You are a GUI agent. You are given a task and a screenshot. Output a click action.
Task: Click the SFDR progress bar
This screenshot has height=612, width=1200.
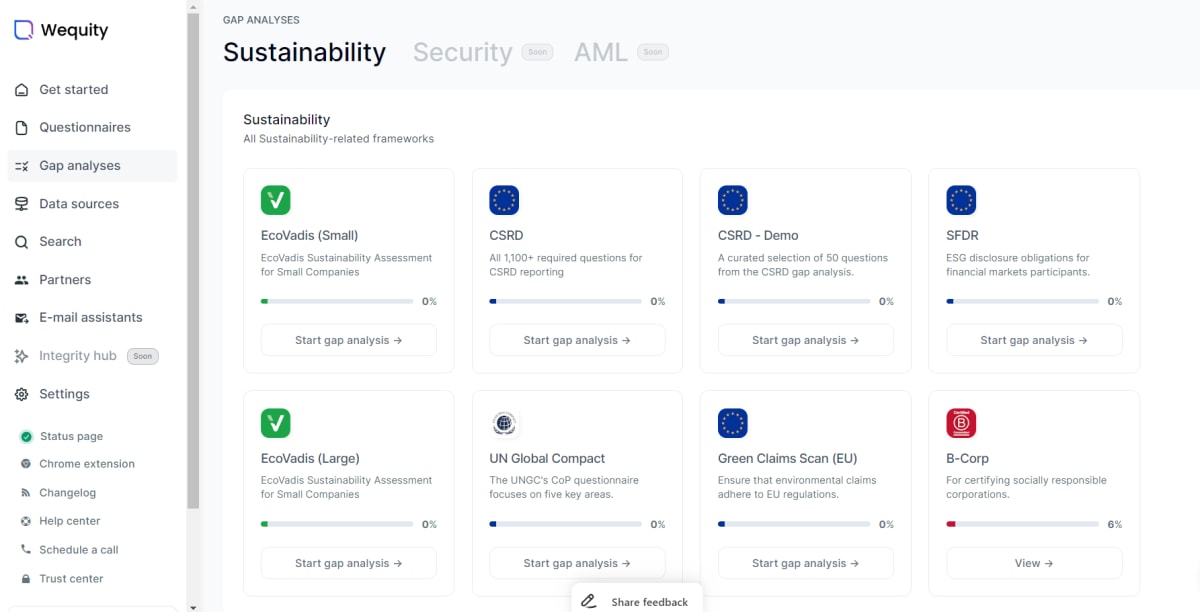(x=1022, y=301)
